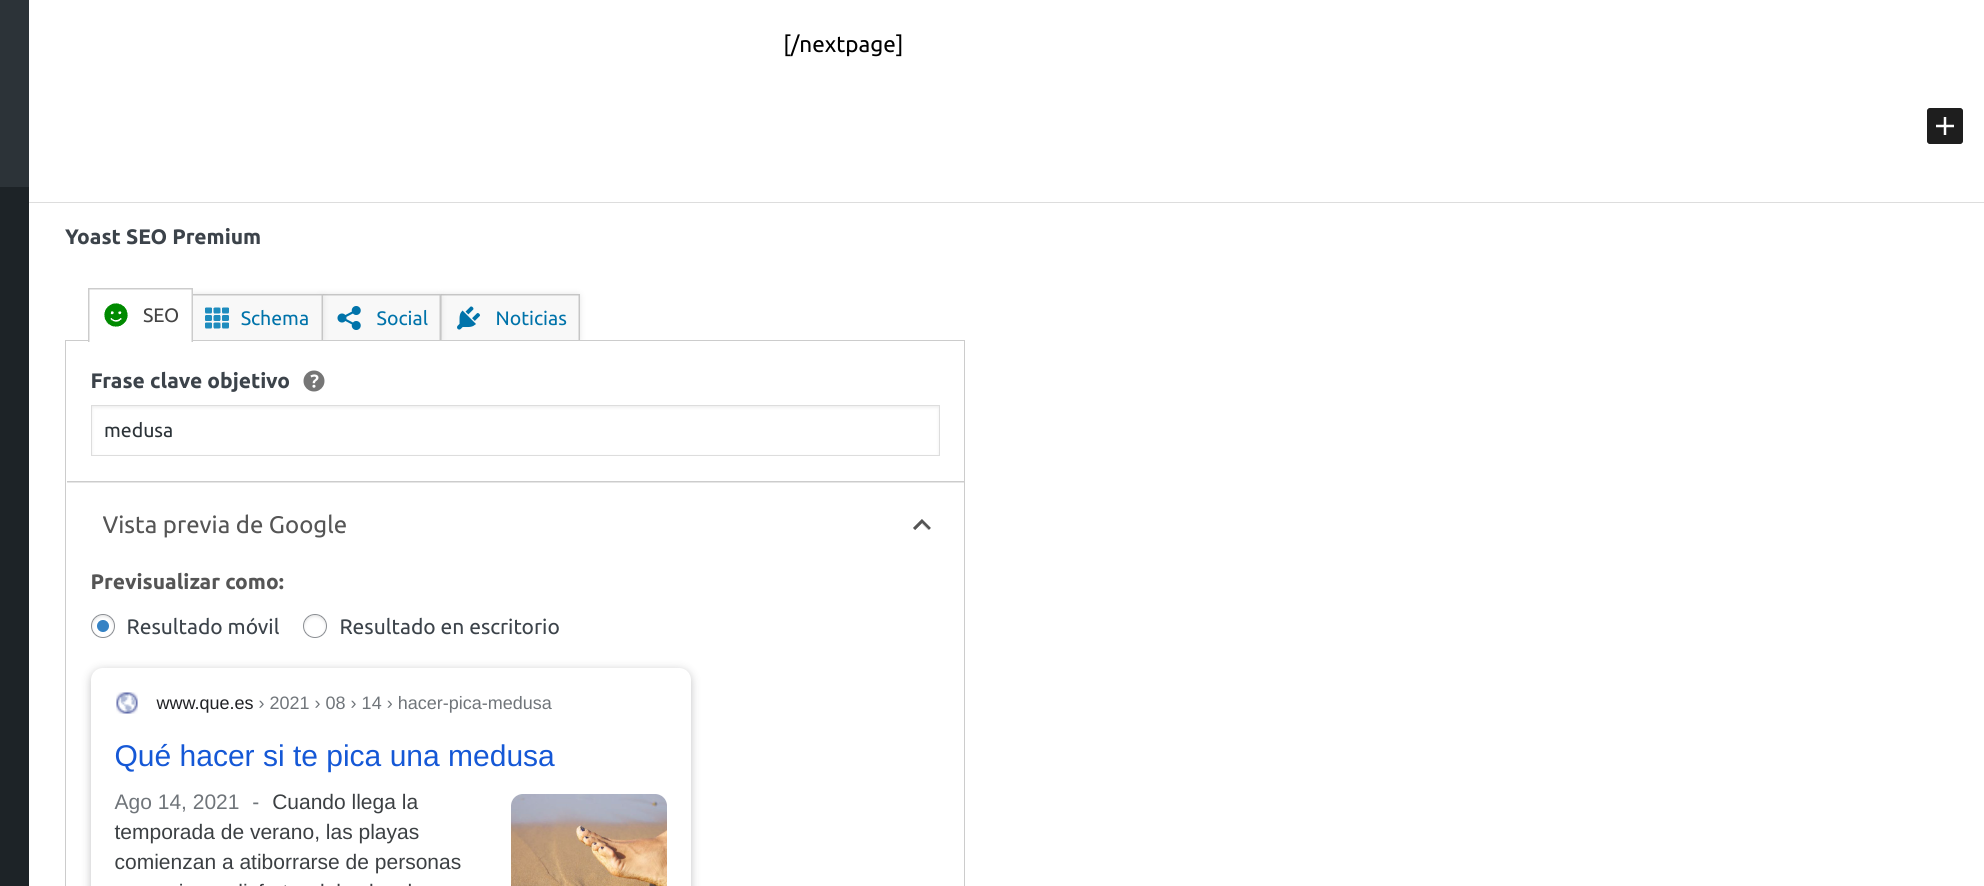Click the Social share icon
The image size is (1984, 886).
click(349, 318)
